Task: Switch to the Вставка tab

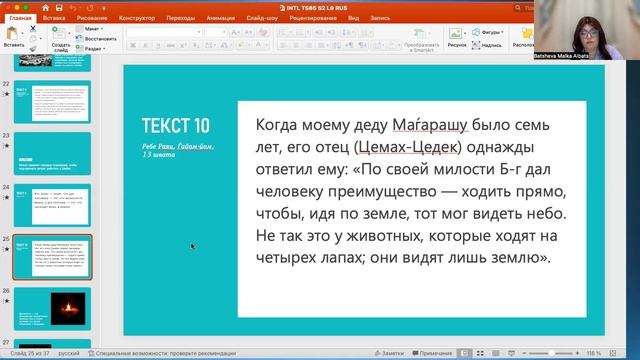Action: 54,18
